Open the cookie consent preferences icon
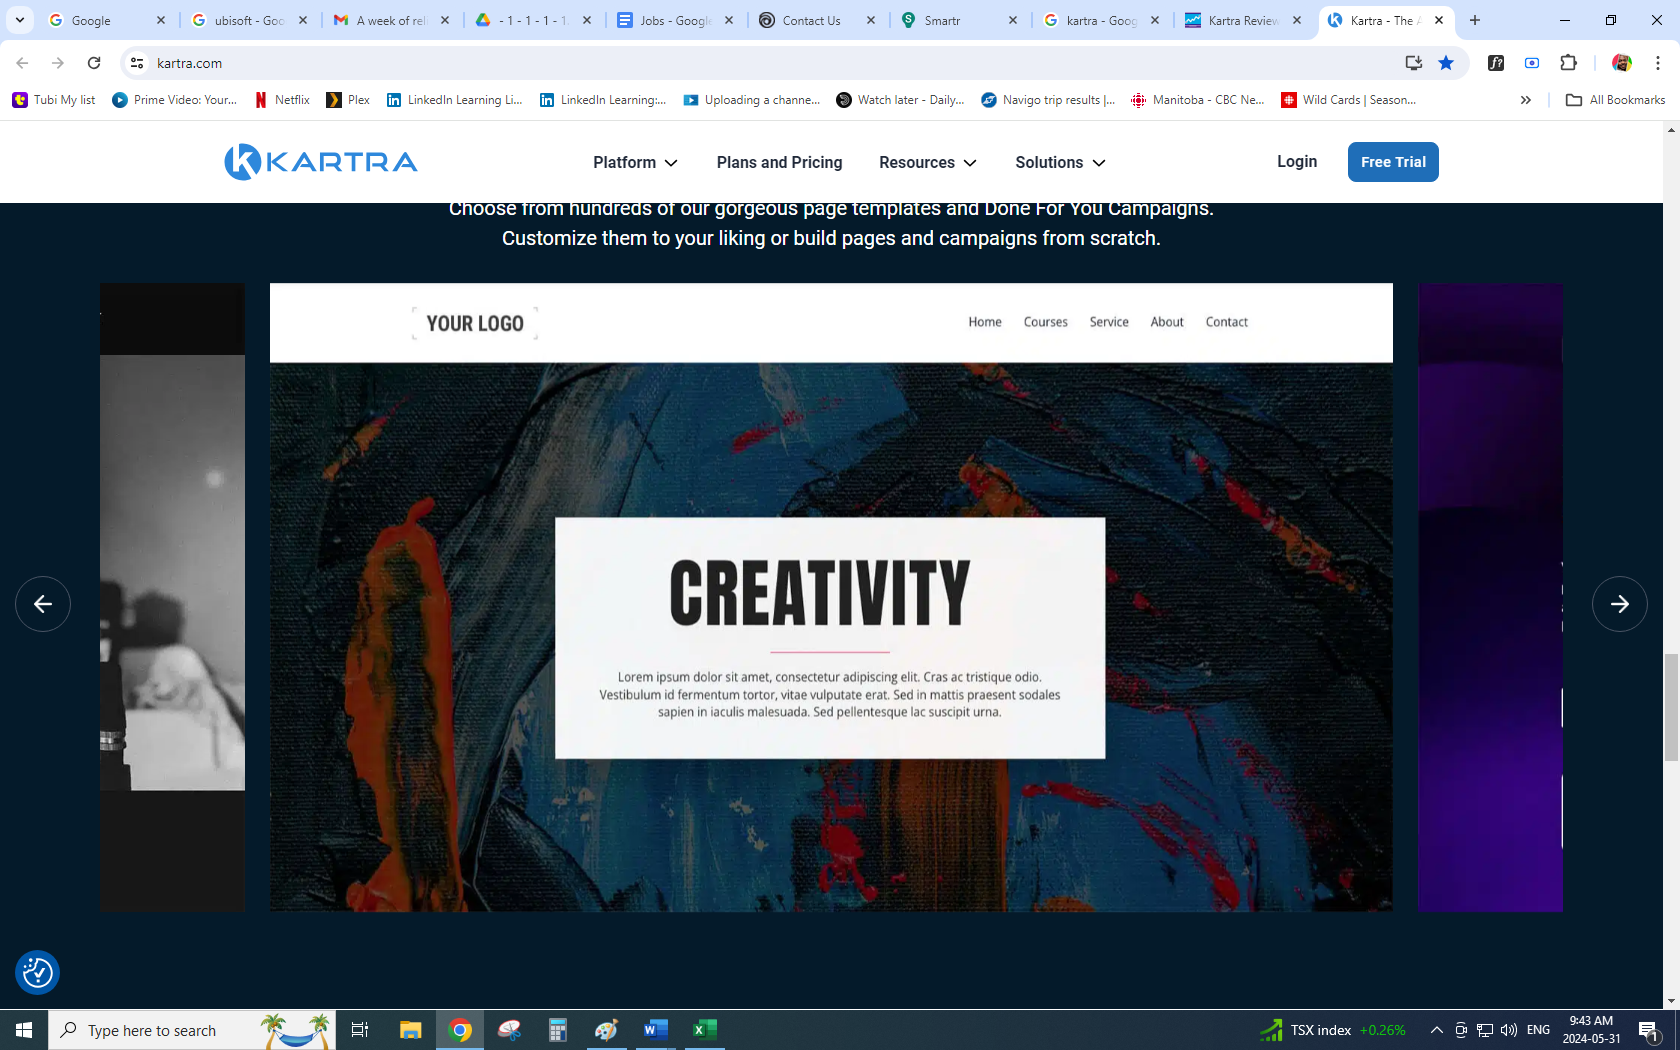 tap(38, 972)
